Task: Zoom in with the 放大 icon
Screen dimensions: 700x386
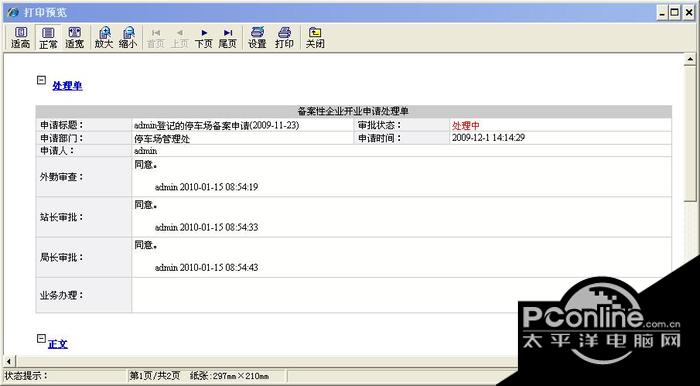Action: [104, 37]
